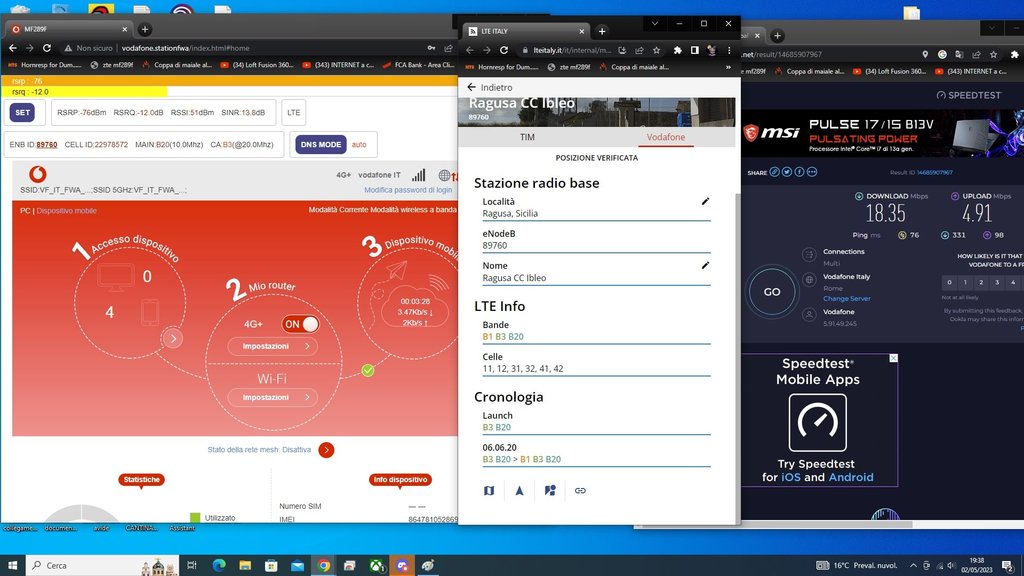
Task: Click the translate icon in Speedtest address bar
Action: tap(959, 54)
